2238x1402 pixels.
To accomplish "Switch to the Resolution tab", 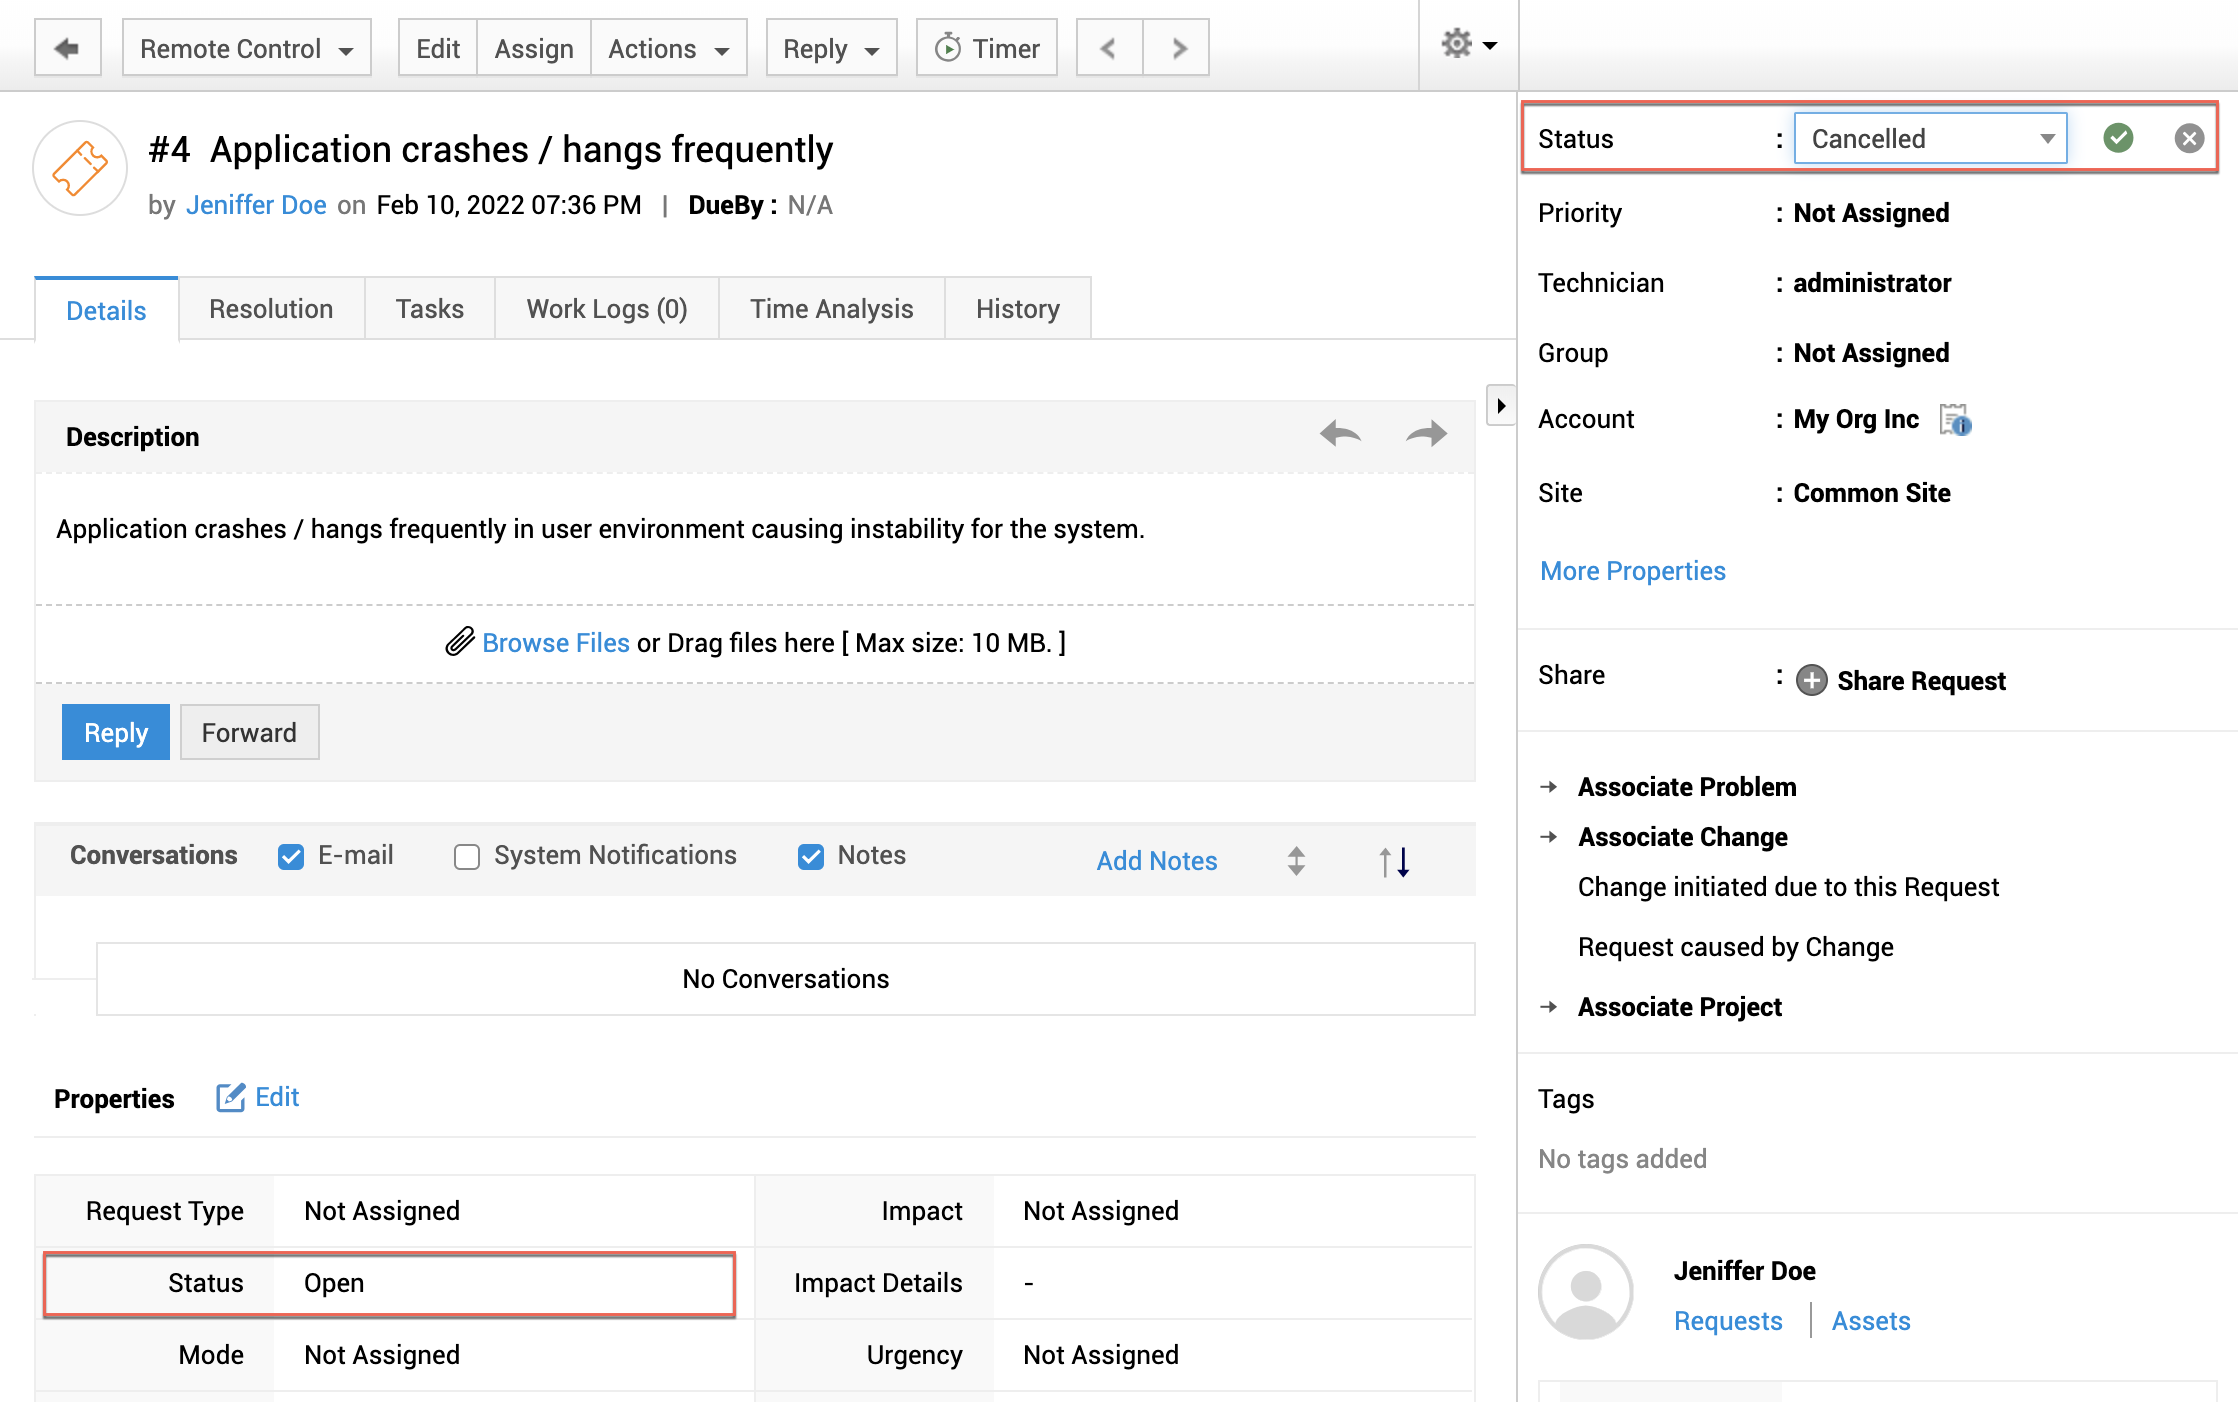I will tap(271, 309).
